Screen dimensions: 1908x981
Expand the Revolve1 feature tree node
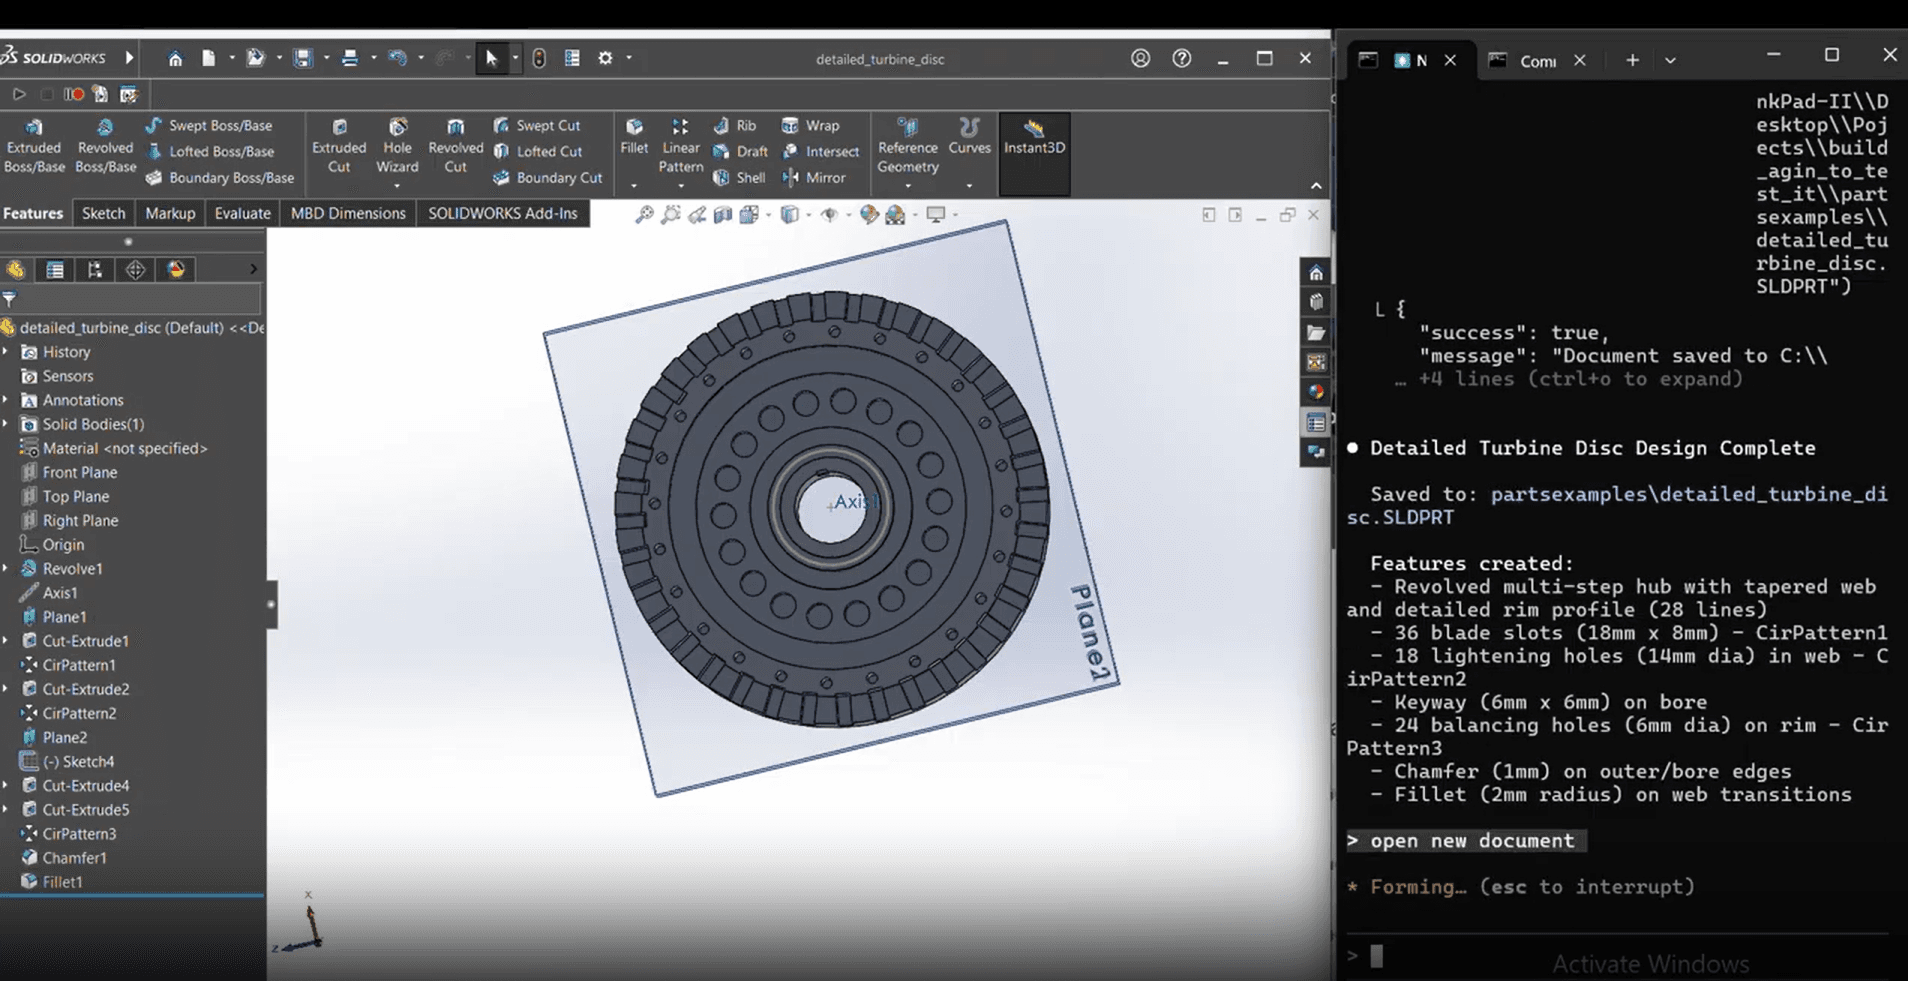point(6,569)
